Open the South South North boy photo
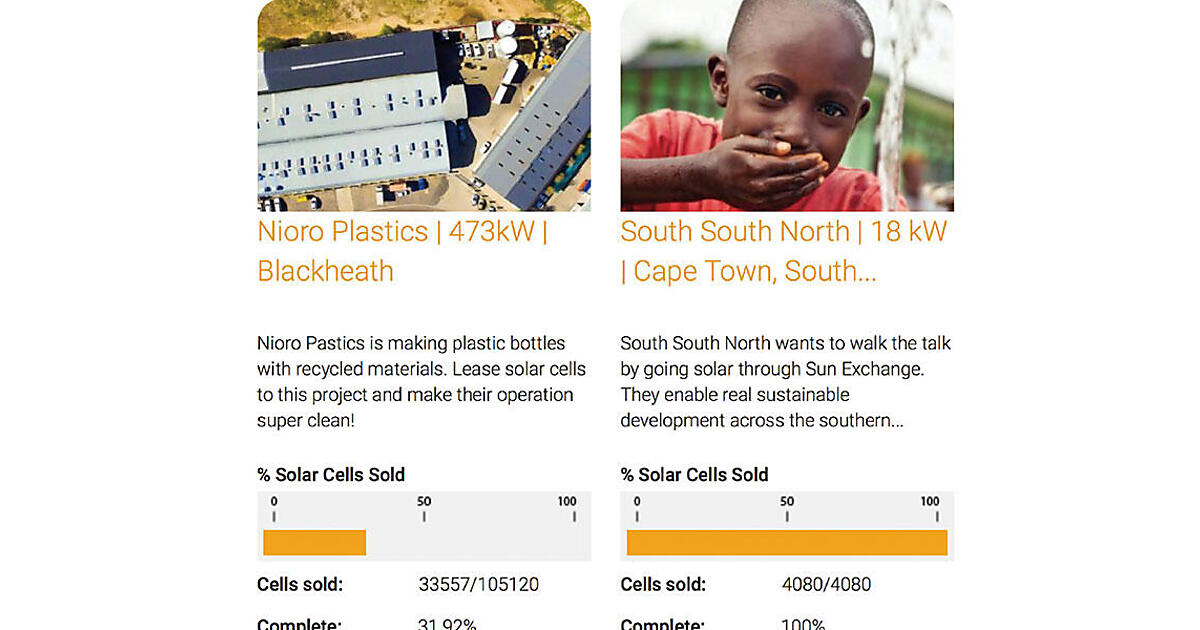Screen dimensions: 1200x630 tap(787, 105)
